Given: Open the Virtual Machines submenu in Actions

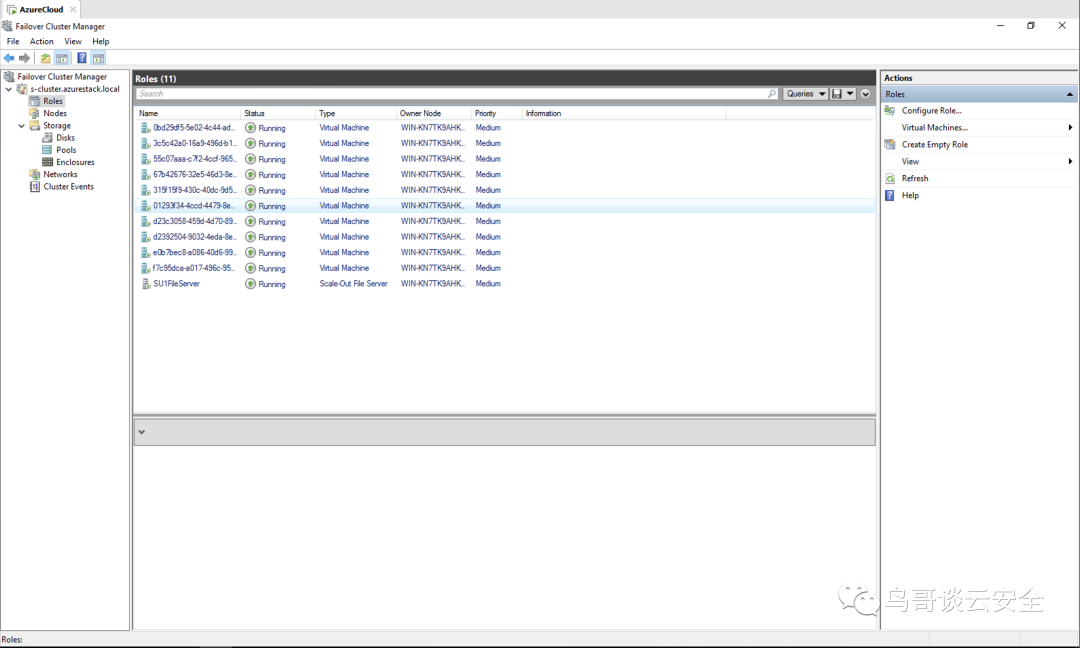Looking at the screenshot, I should 935,127.
